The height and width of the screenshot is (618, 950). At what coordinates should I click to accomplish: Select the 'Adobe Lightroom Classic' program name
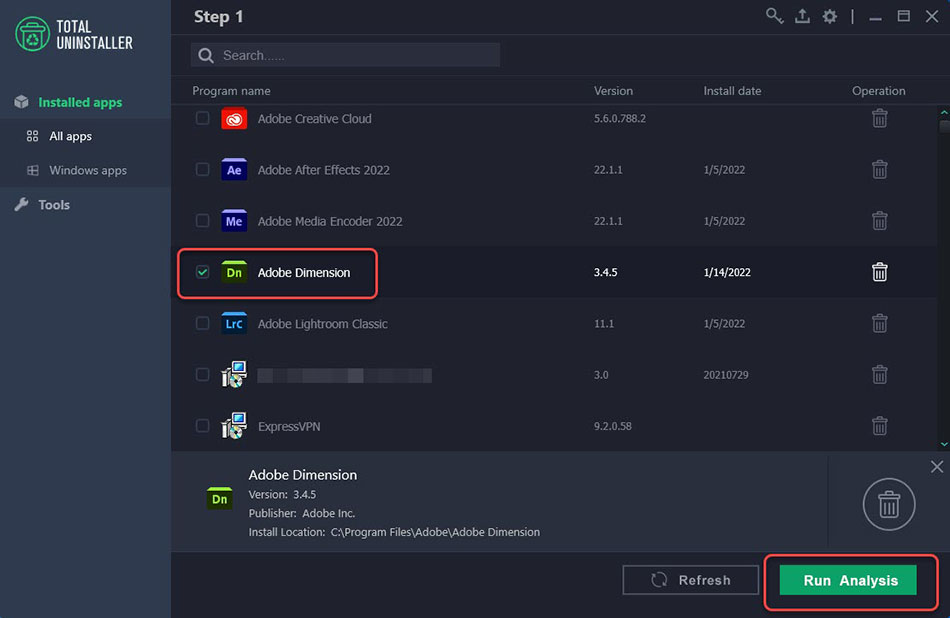point(322,324)
